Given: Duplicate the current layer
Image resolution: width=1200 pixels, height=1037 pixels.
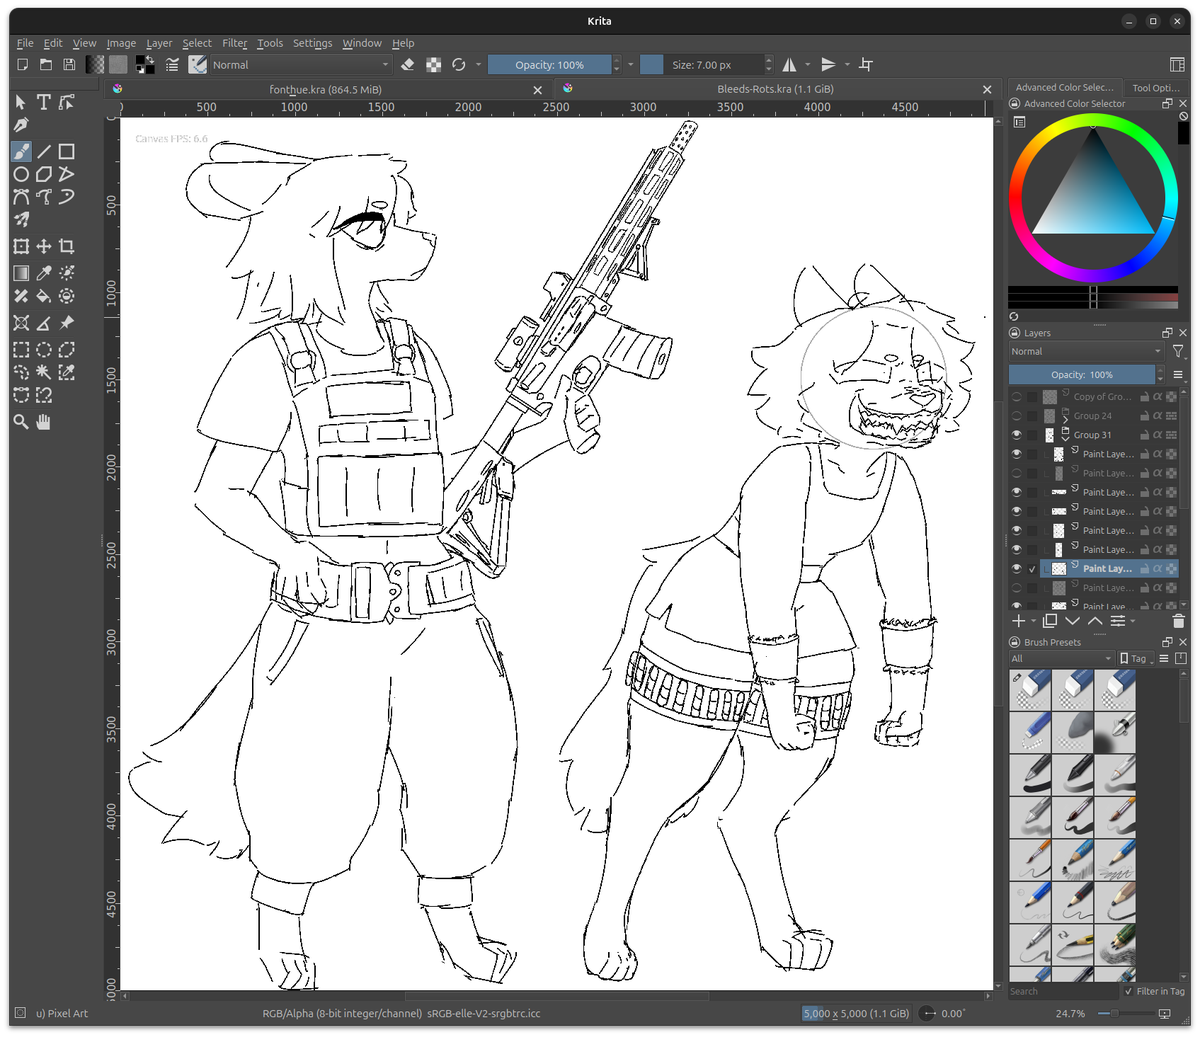Looking at the screenshot, I should click(1050, 621).
